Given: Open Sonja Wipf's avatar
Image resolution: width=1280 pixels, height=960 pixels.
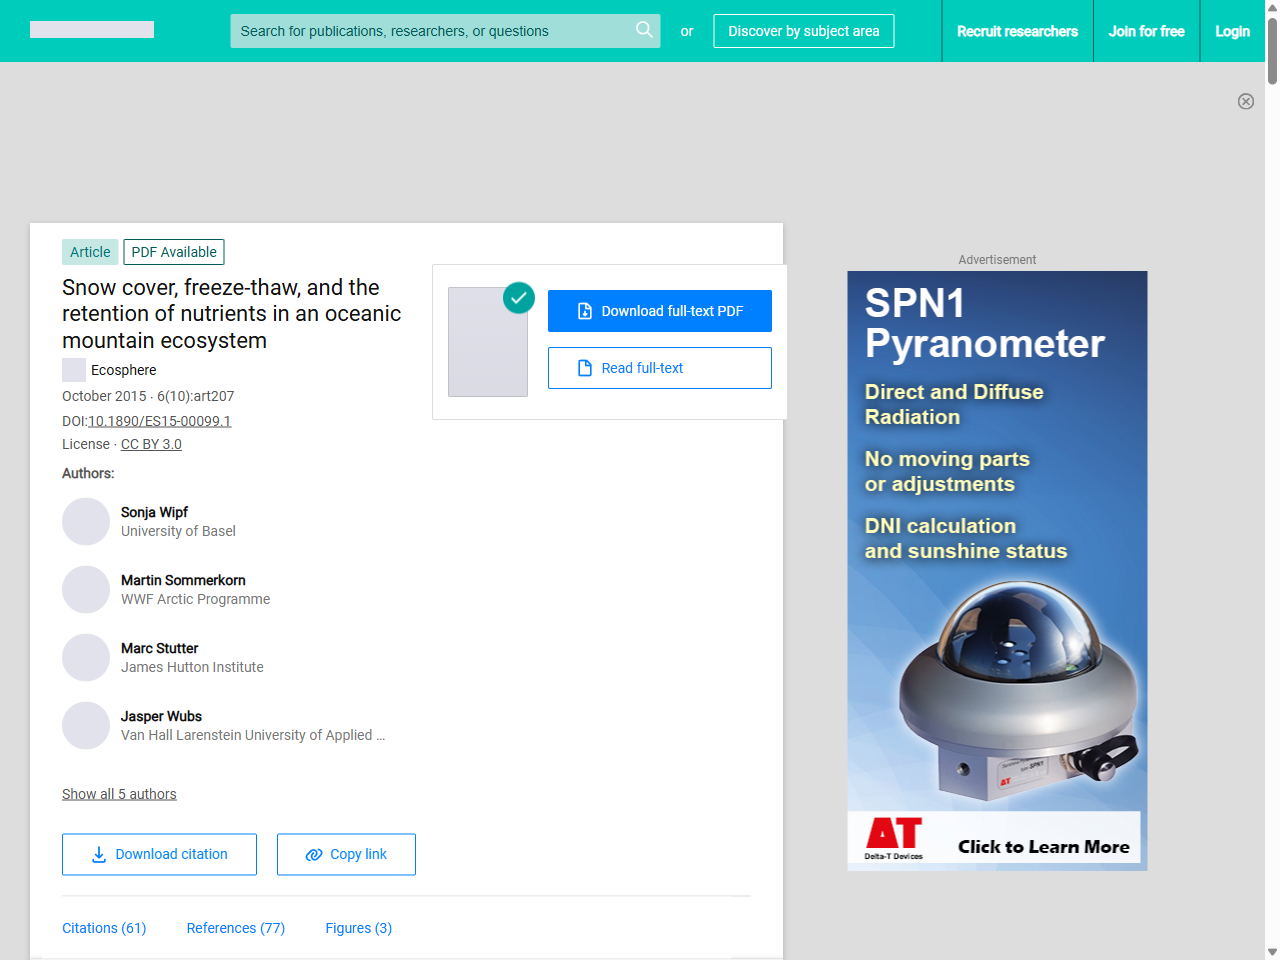Looking at the screenshot, I should coord(86,522).
